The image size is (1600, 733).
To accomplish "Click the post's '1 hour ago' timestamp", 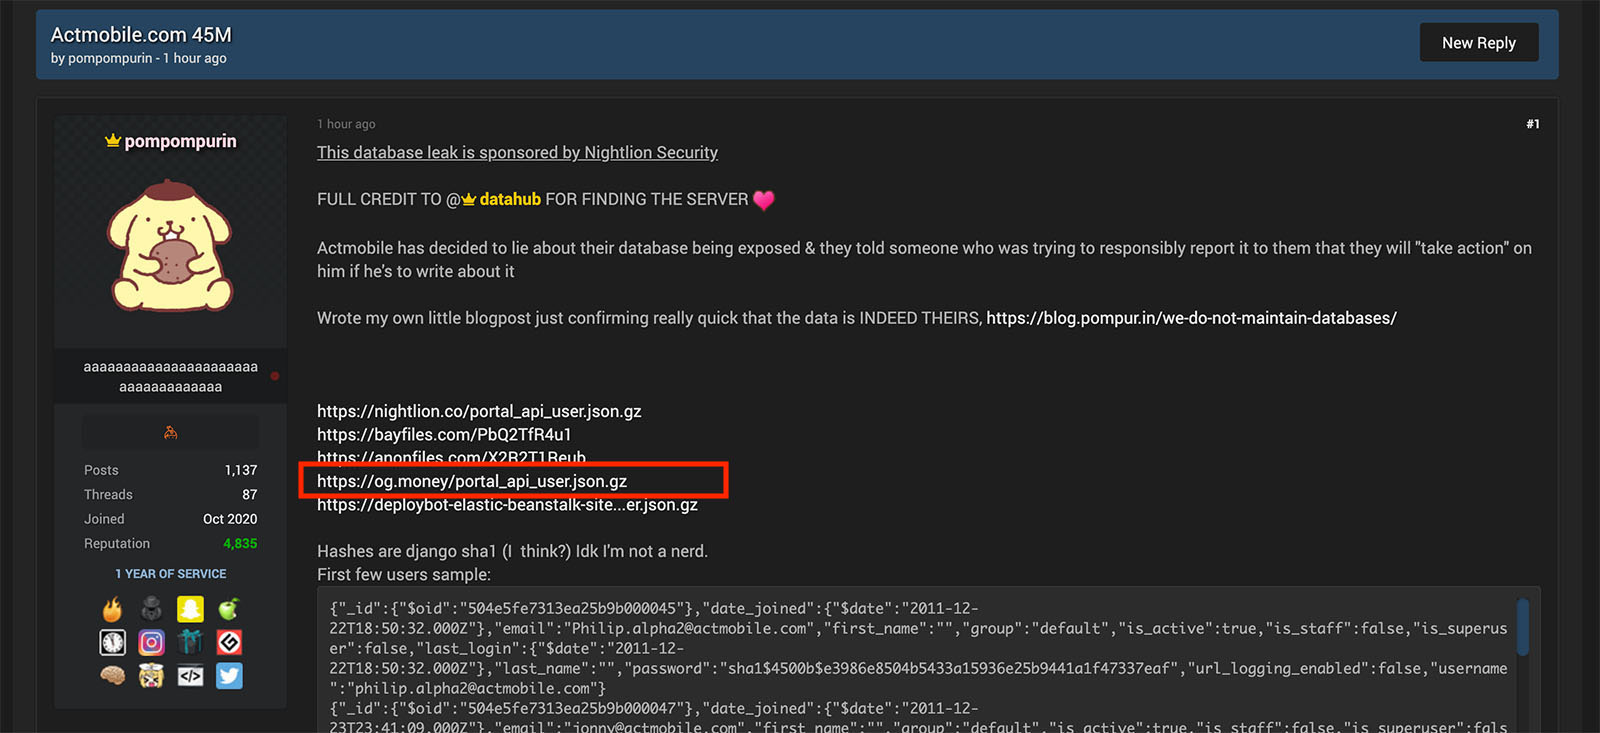I will click(346, 124).
